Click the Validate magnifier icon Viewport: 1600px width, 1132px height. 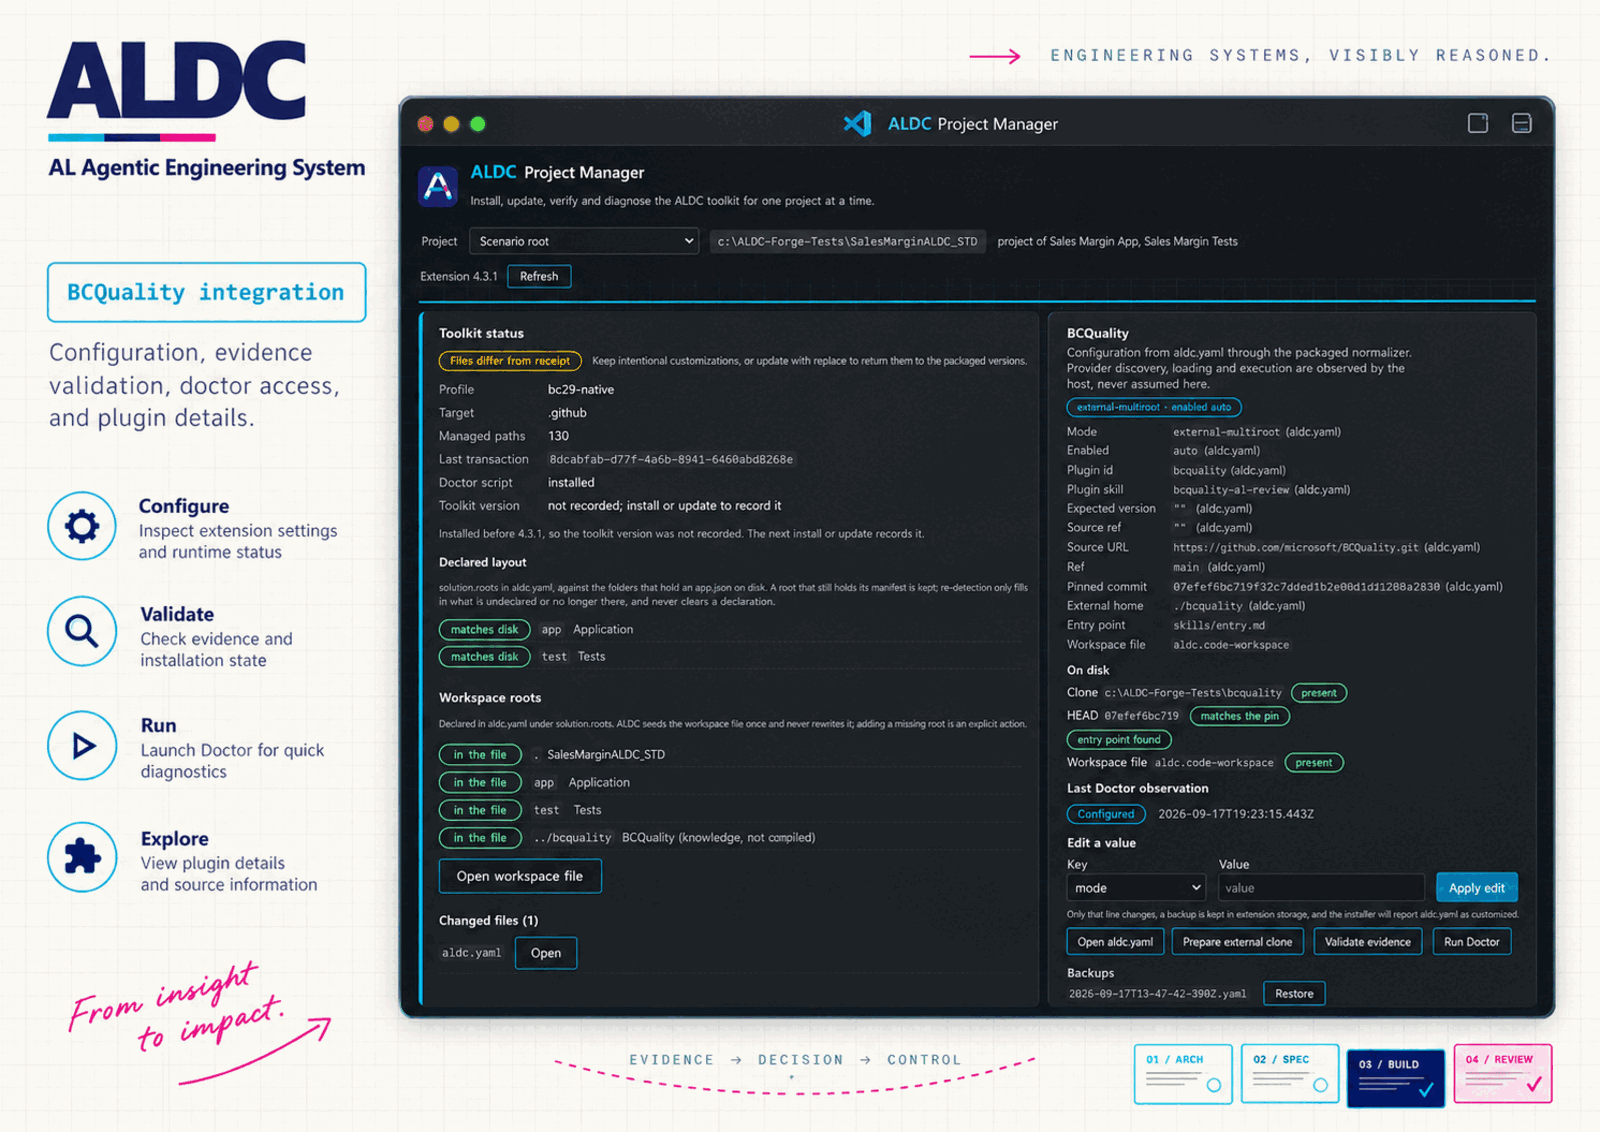pyautogui.click(x=82, y=632)
